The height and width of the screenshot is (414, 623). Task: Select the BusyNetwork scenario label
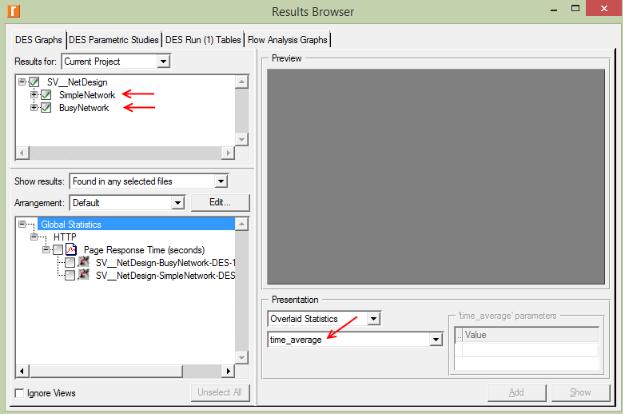84,108
